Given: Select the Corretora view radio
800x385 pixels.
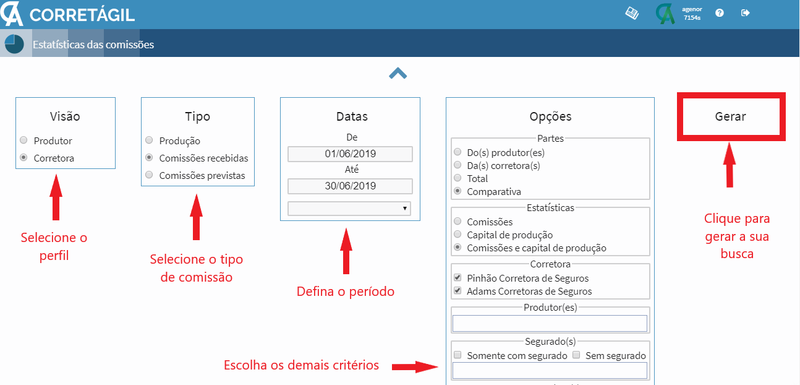Looking at the screenshot, I should click(x=23, y=158).
